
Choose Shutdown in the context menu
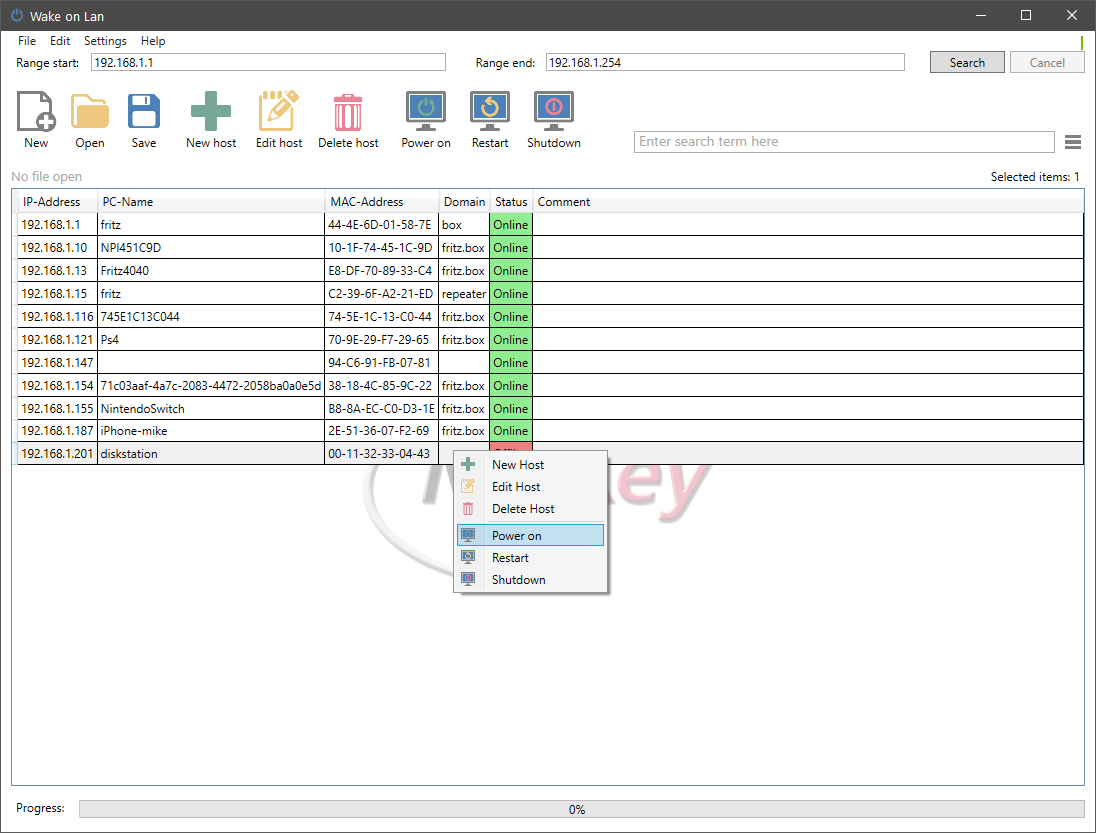(530, 579)
